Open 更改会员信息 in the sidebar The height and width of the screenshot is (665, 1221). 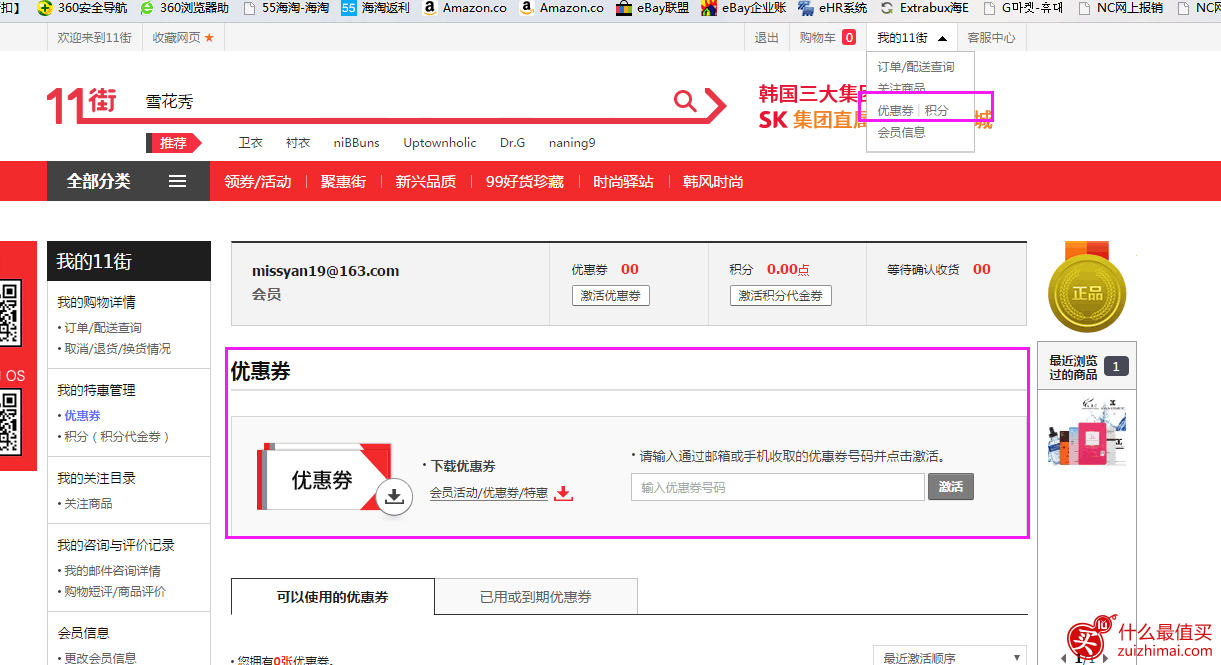click(100, 658)
